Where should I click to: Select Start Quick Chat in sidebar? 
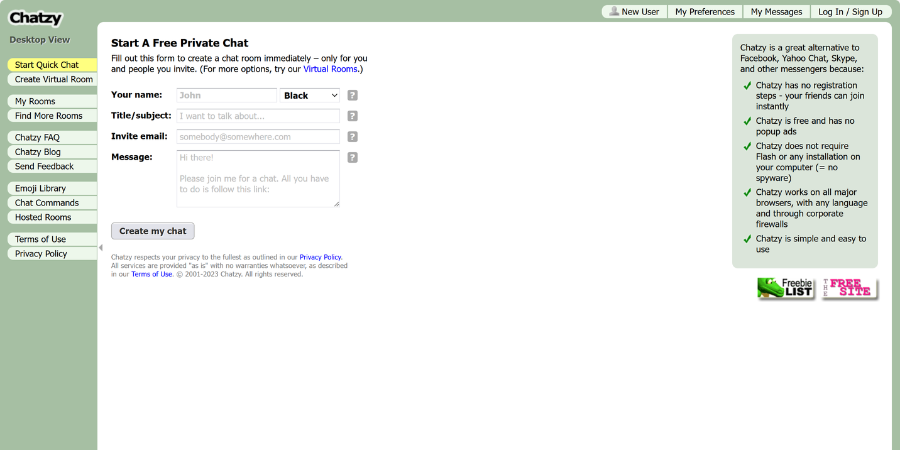click(x=52, y=65)
